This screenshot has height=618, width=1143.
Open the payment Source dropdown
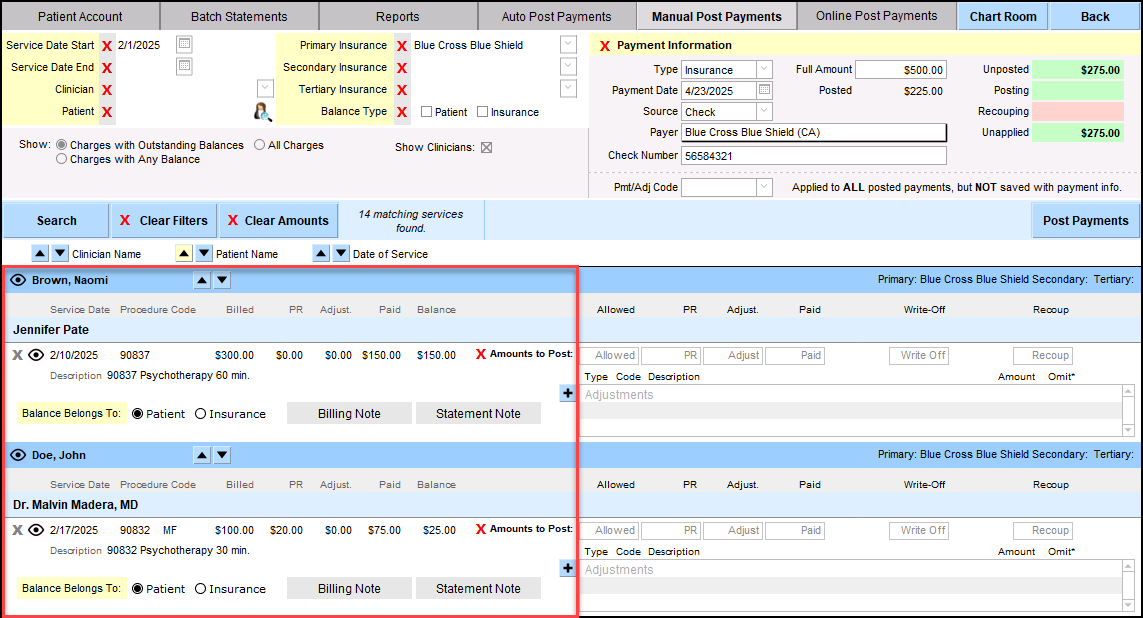pyautogui.click(x=764, y=111)
